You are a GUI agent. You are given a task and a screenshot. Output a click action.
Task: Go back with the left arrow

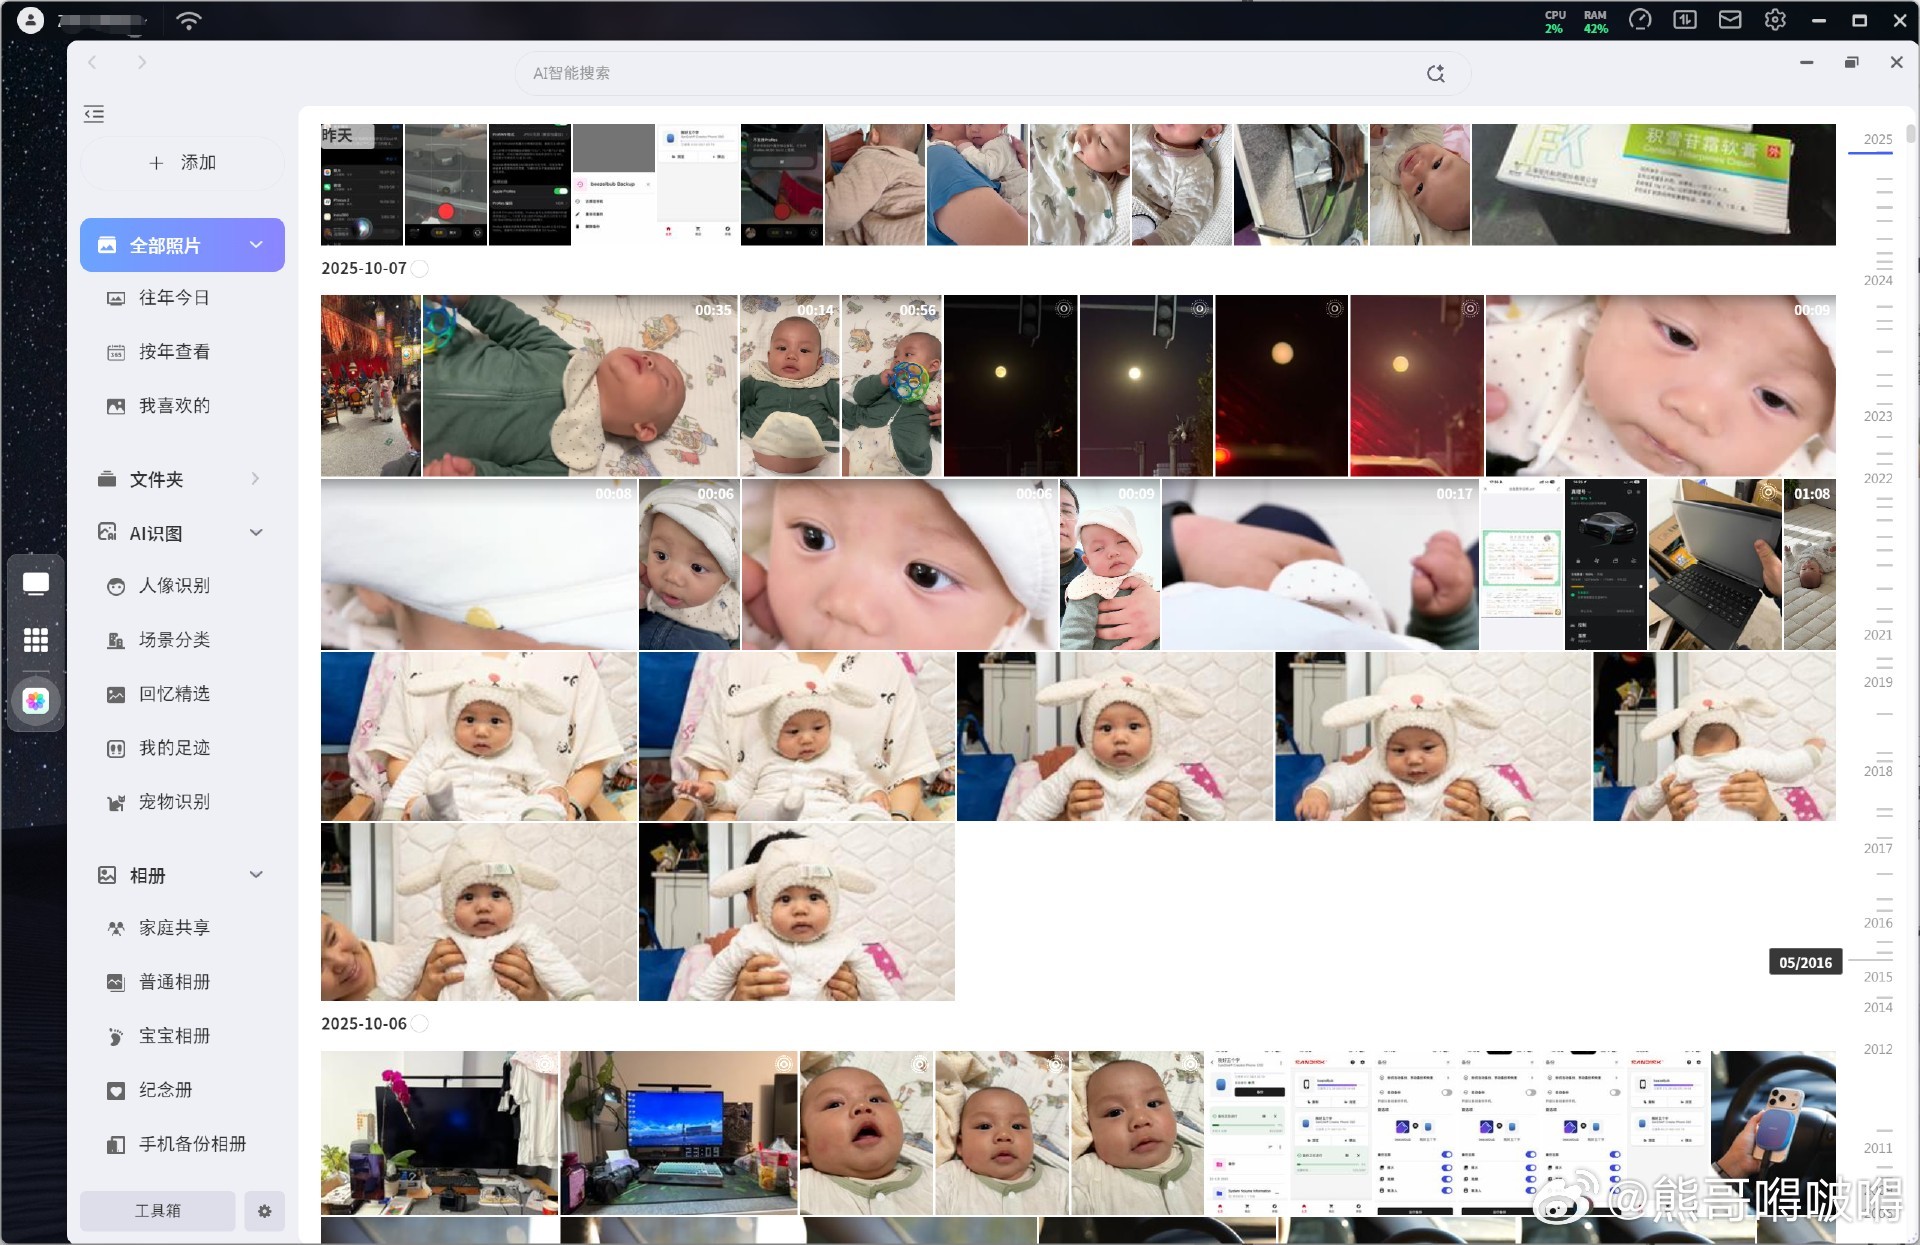(x=93, y=62)
